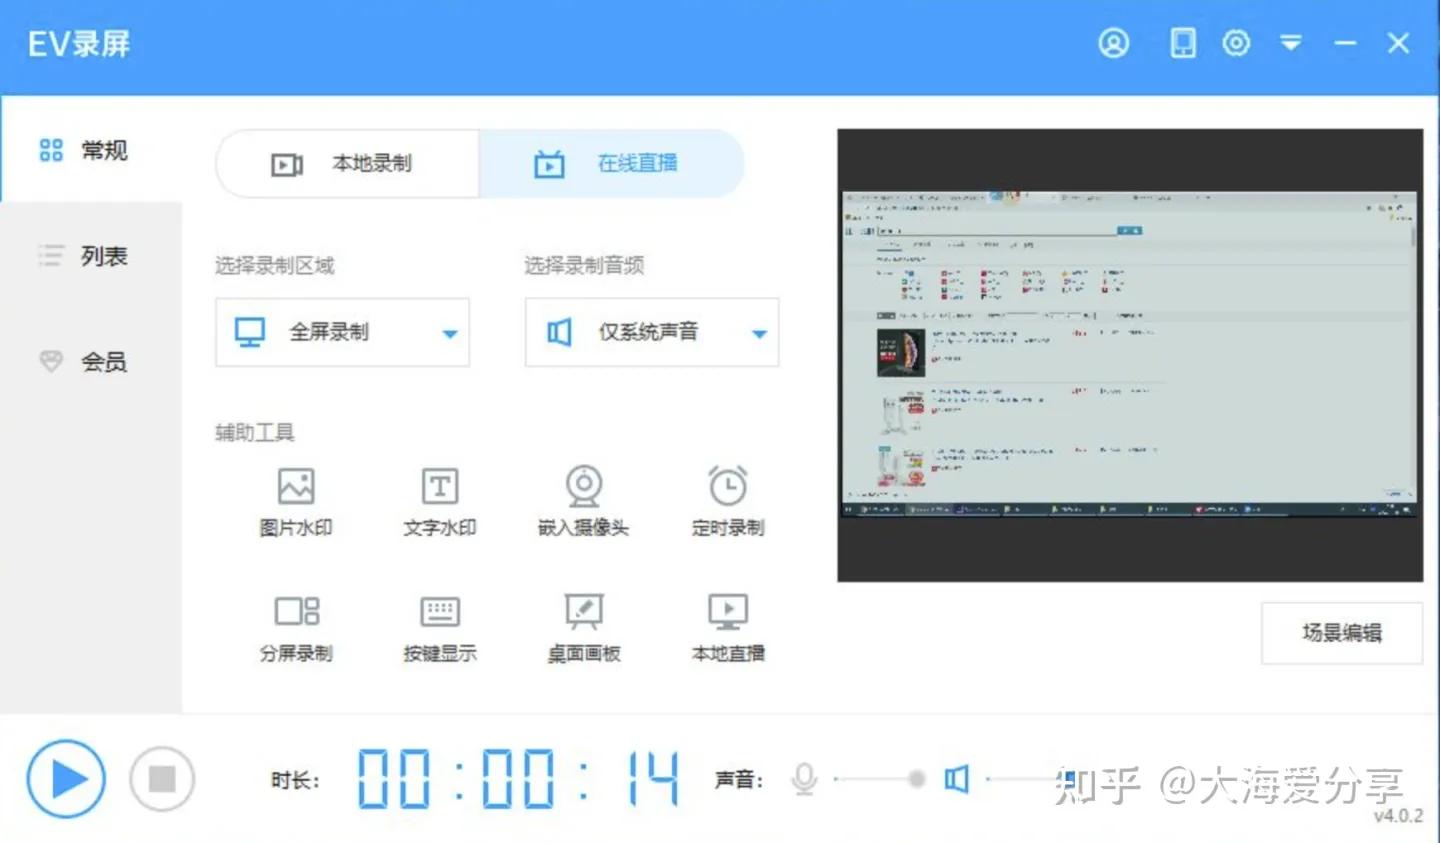Expand the triangle dropdown in the title bar
The width and height of the screenshot is (1440, 843).
[1291, 43]
